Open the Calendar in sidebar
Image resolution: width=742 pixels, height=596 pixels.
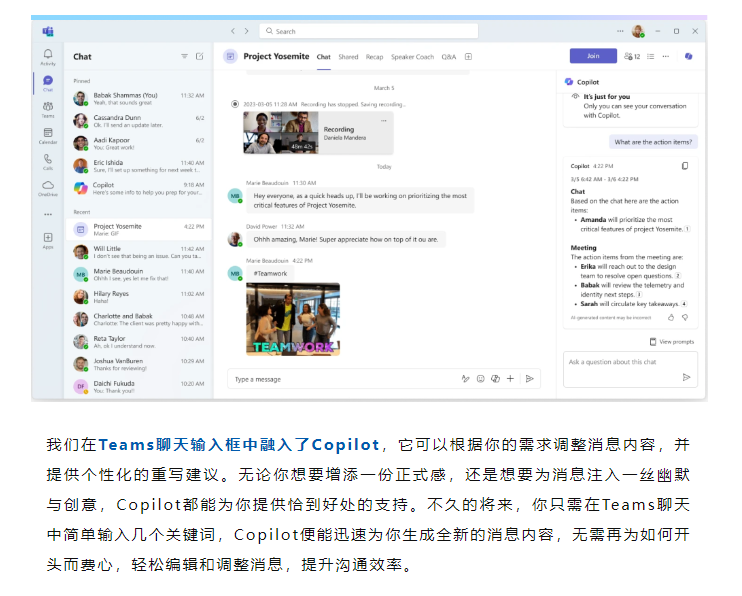click(48, 135)
